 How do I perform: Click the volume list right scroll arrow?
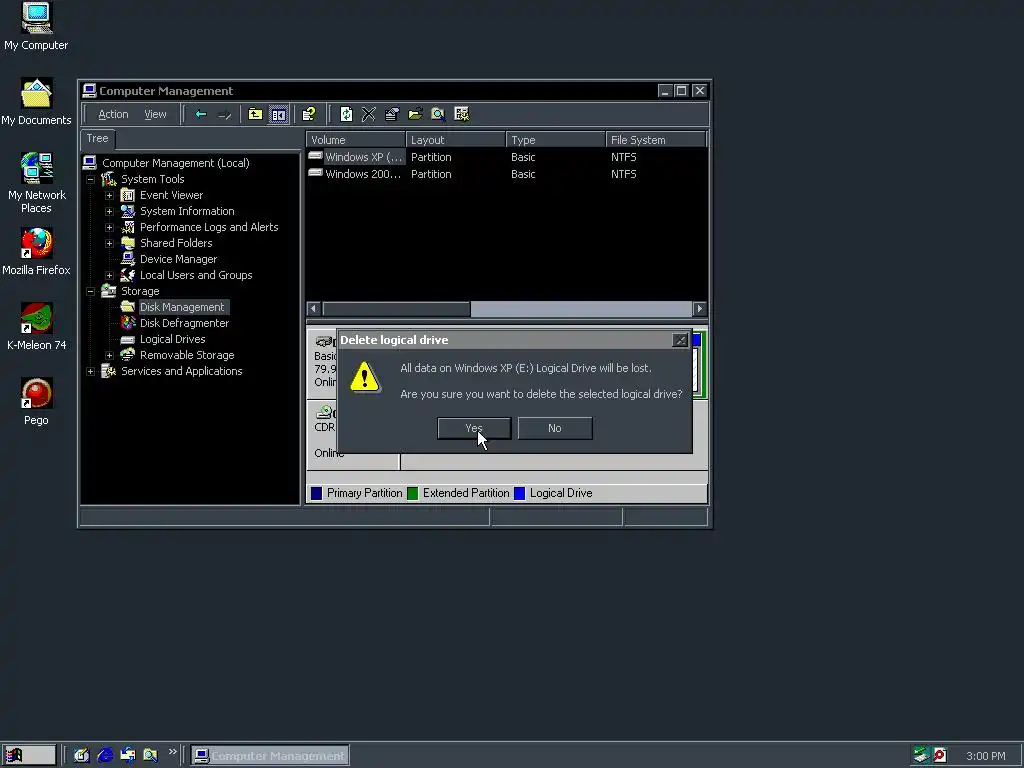[699, 308]
